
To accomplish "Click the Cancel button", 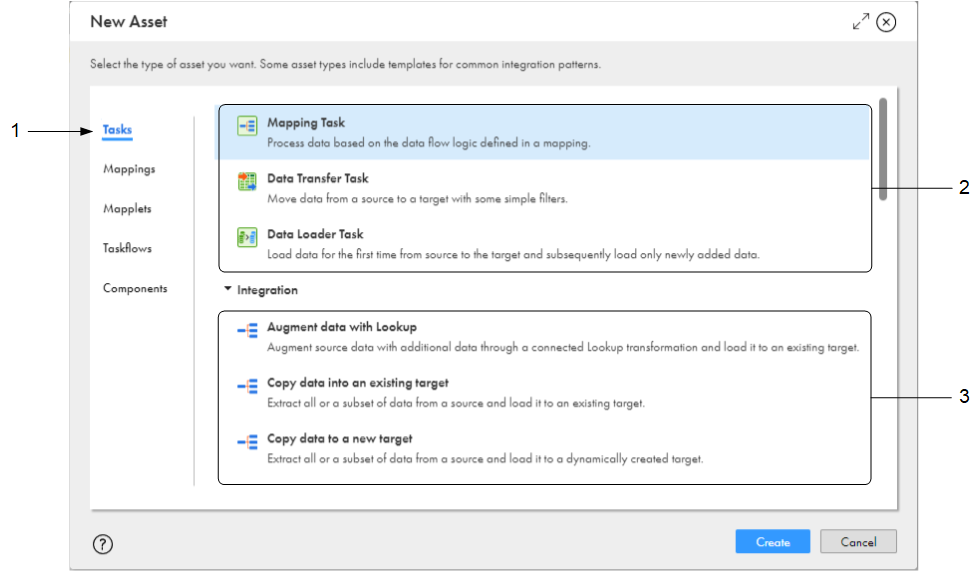I will coord(858,541).
